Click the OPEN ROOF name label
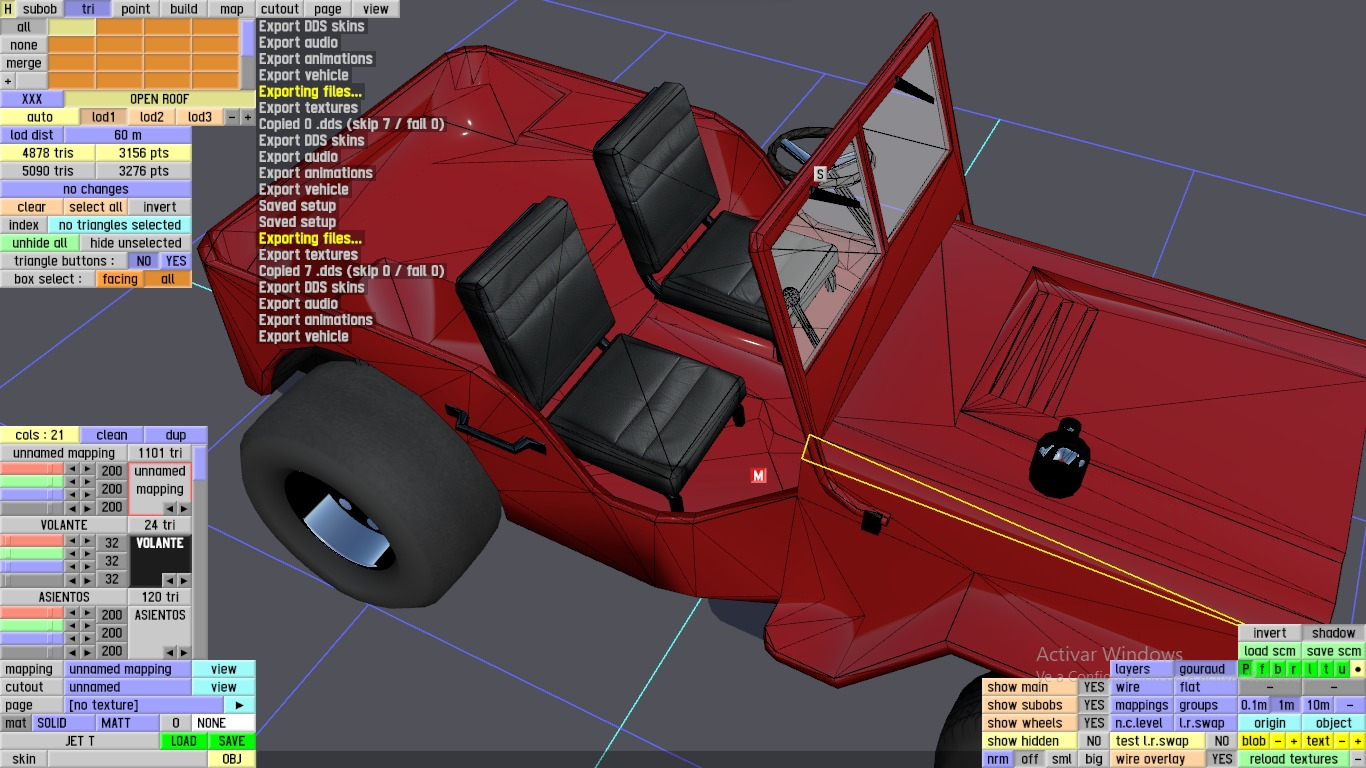This screenshot has height=768, width=1366. click(x=160, y=99)
